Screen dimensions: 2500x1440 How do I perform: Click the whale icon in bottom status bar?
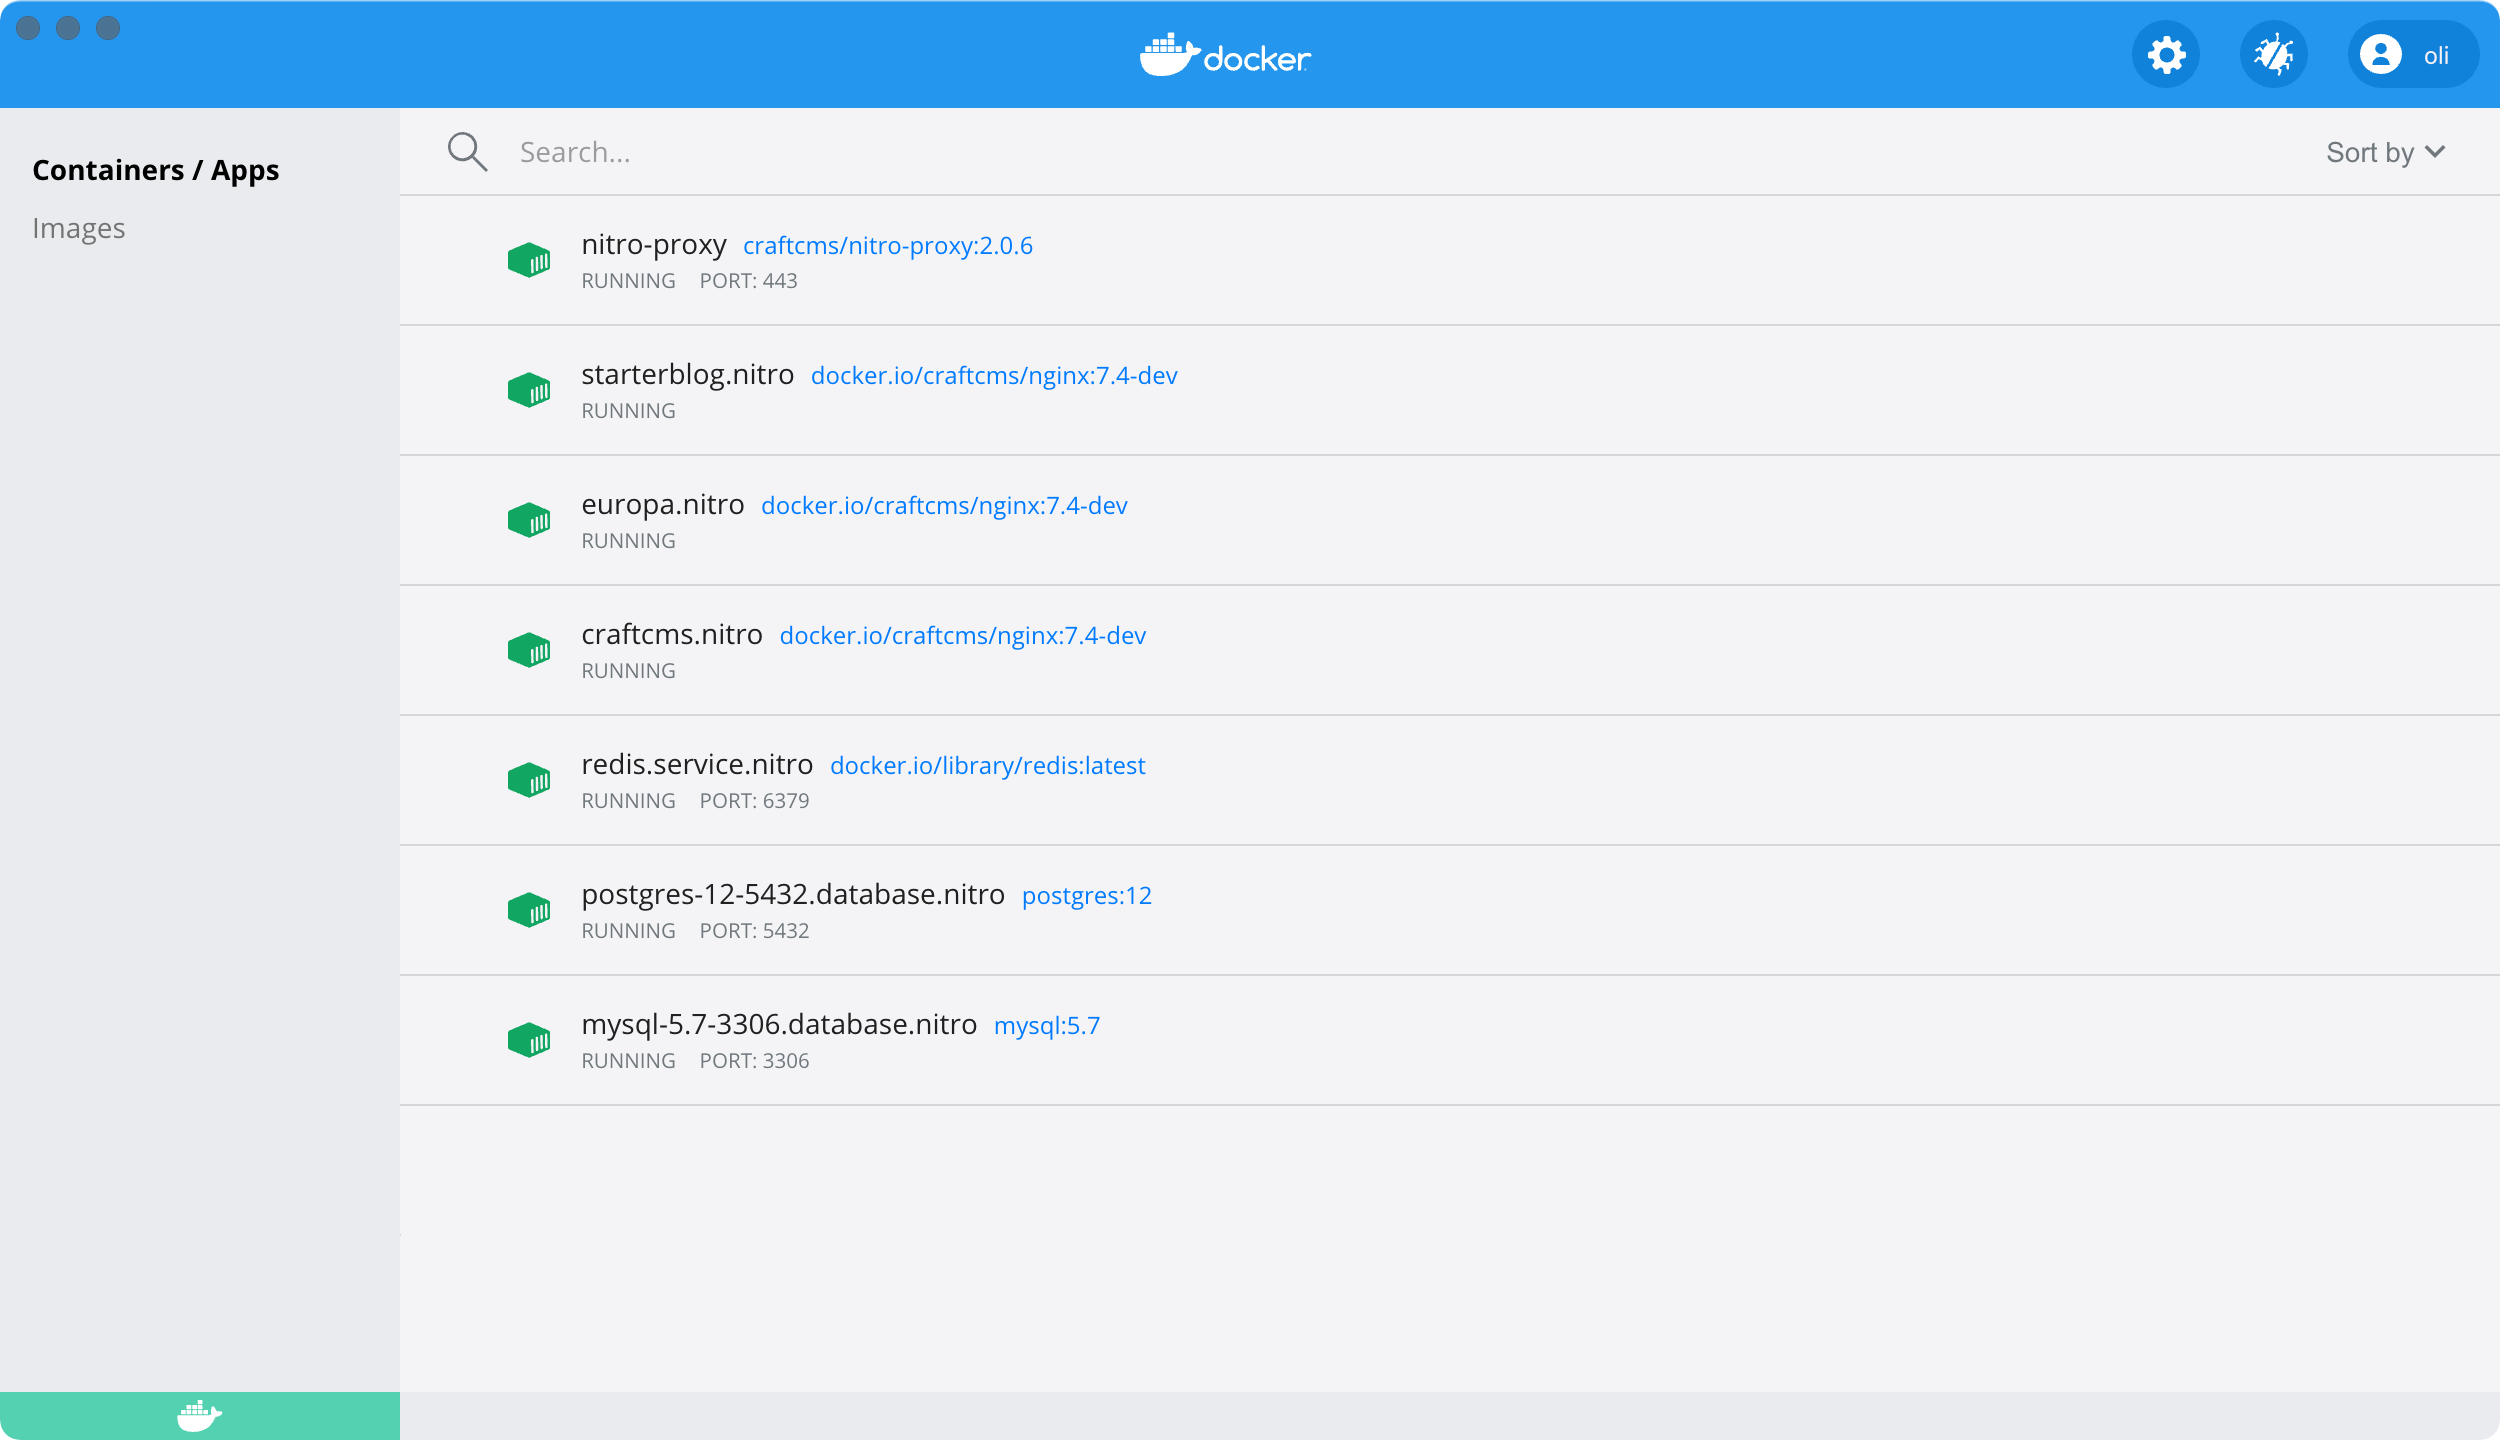(x=200, y=1415)
